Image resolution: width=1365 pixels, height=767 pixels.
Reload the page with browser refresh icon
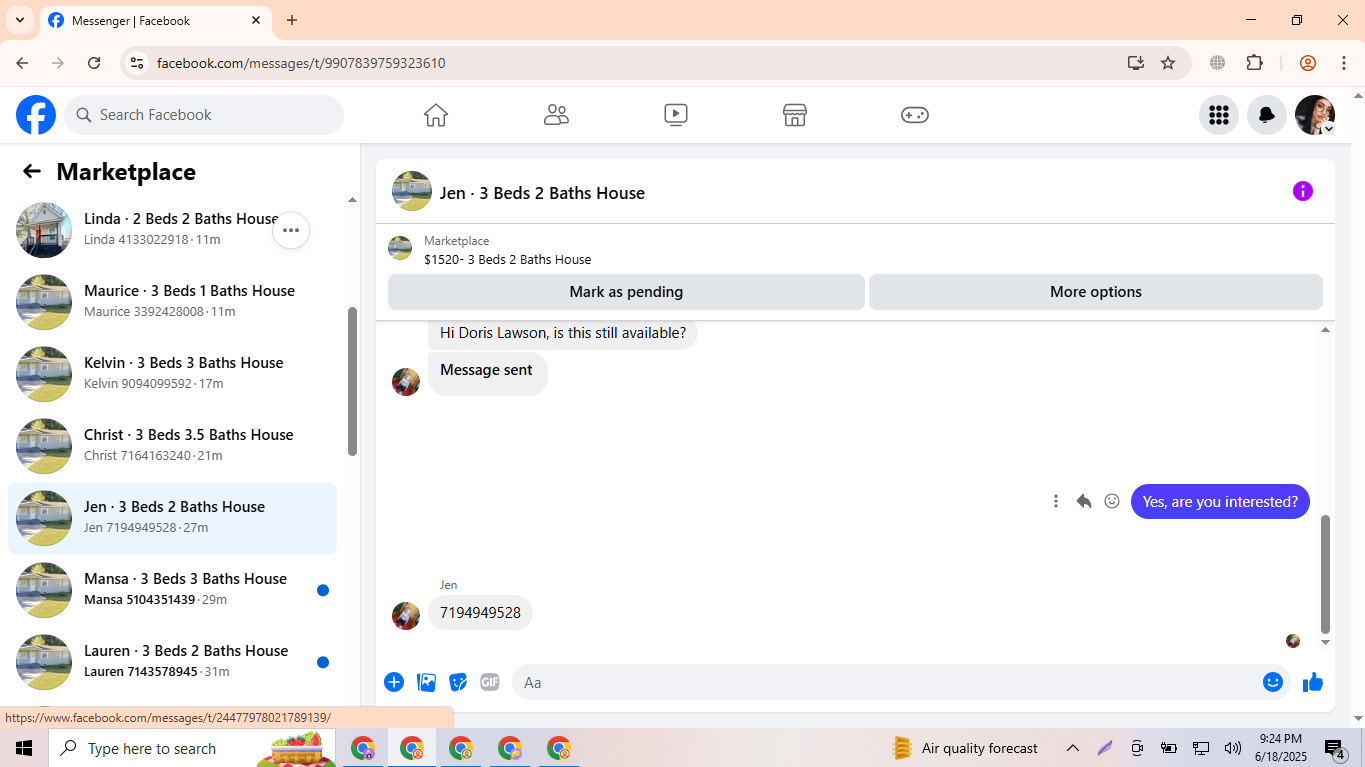pos(94,63)
